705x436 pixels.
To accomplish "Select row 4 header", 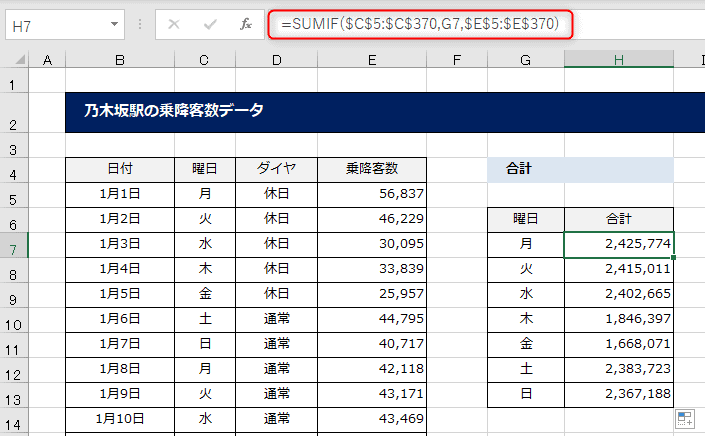I will 13,170.
